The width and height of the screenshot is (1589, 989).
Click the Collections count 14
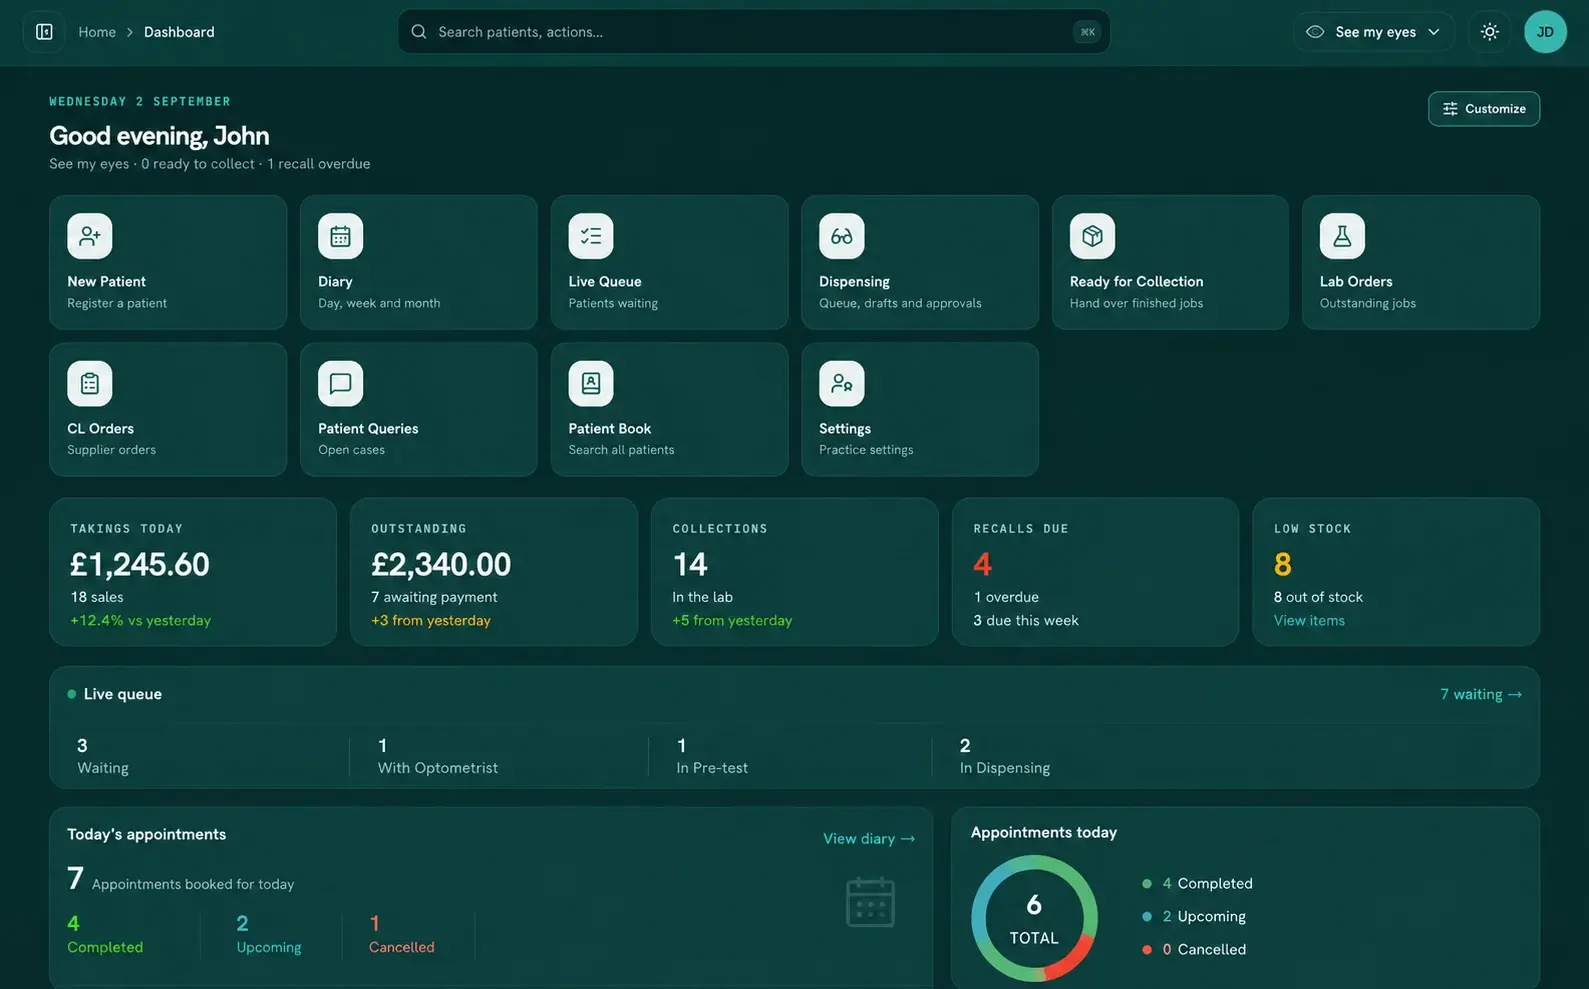pyautogui.click(x=690, y=564)
